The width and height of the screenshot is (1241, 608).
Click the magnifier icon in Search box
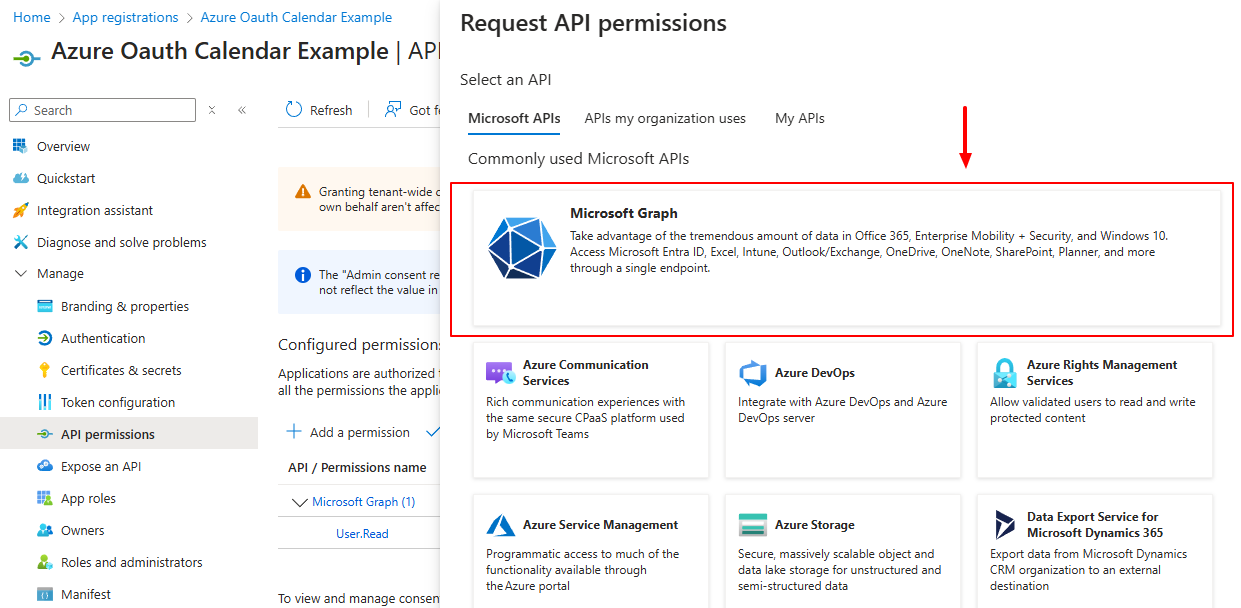21,110
